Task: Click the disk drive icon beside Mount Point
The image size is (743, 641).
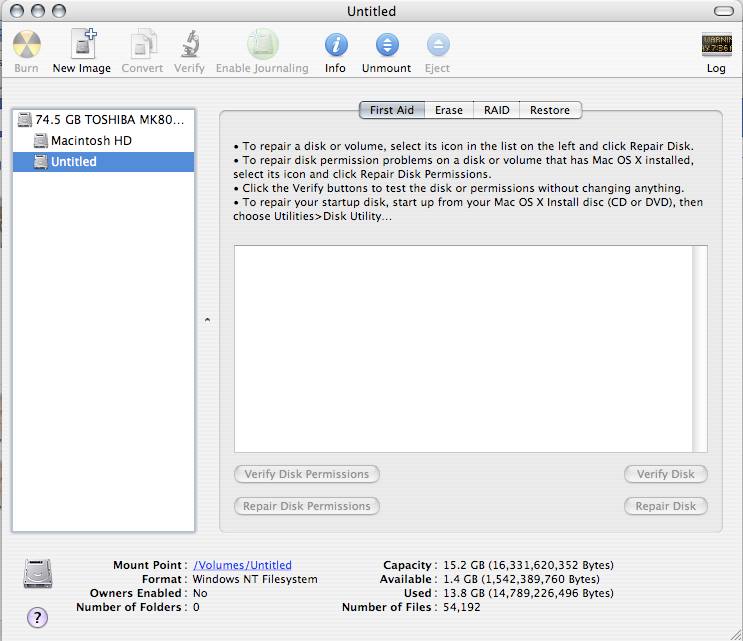Action: tap(38, 573)
